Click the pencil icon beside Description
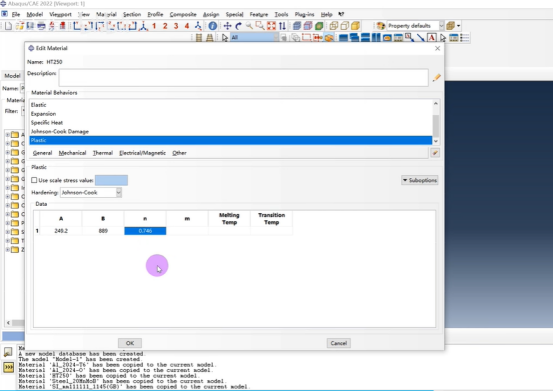 436,77
